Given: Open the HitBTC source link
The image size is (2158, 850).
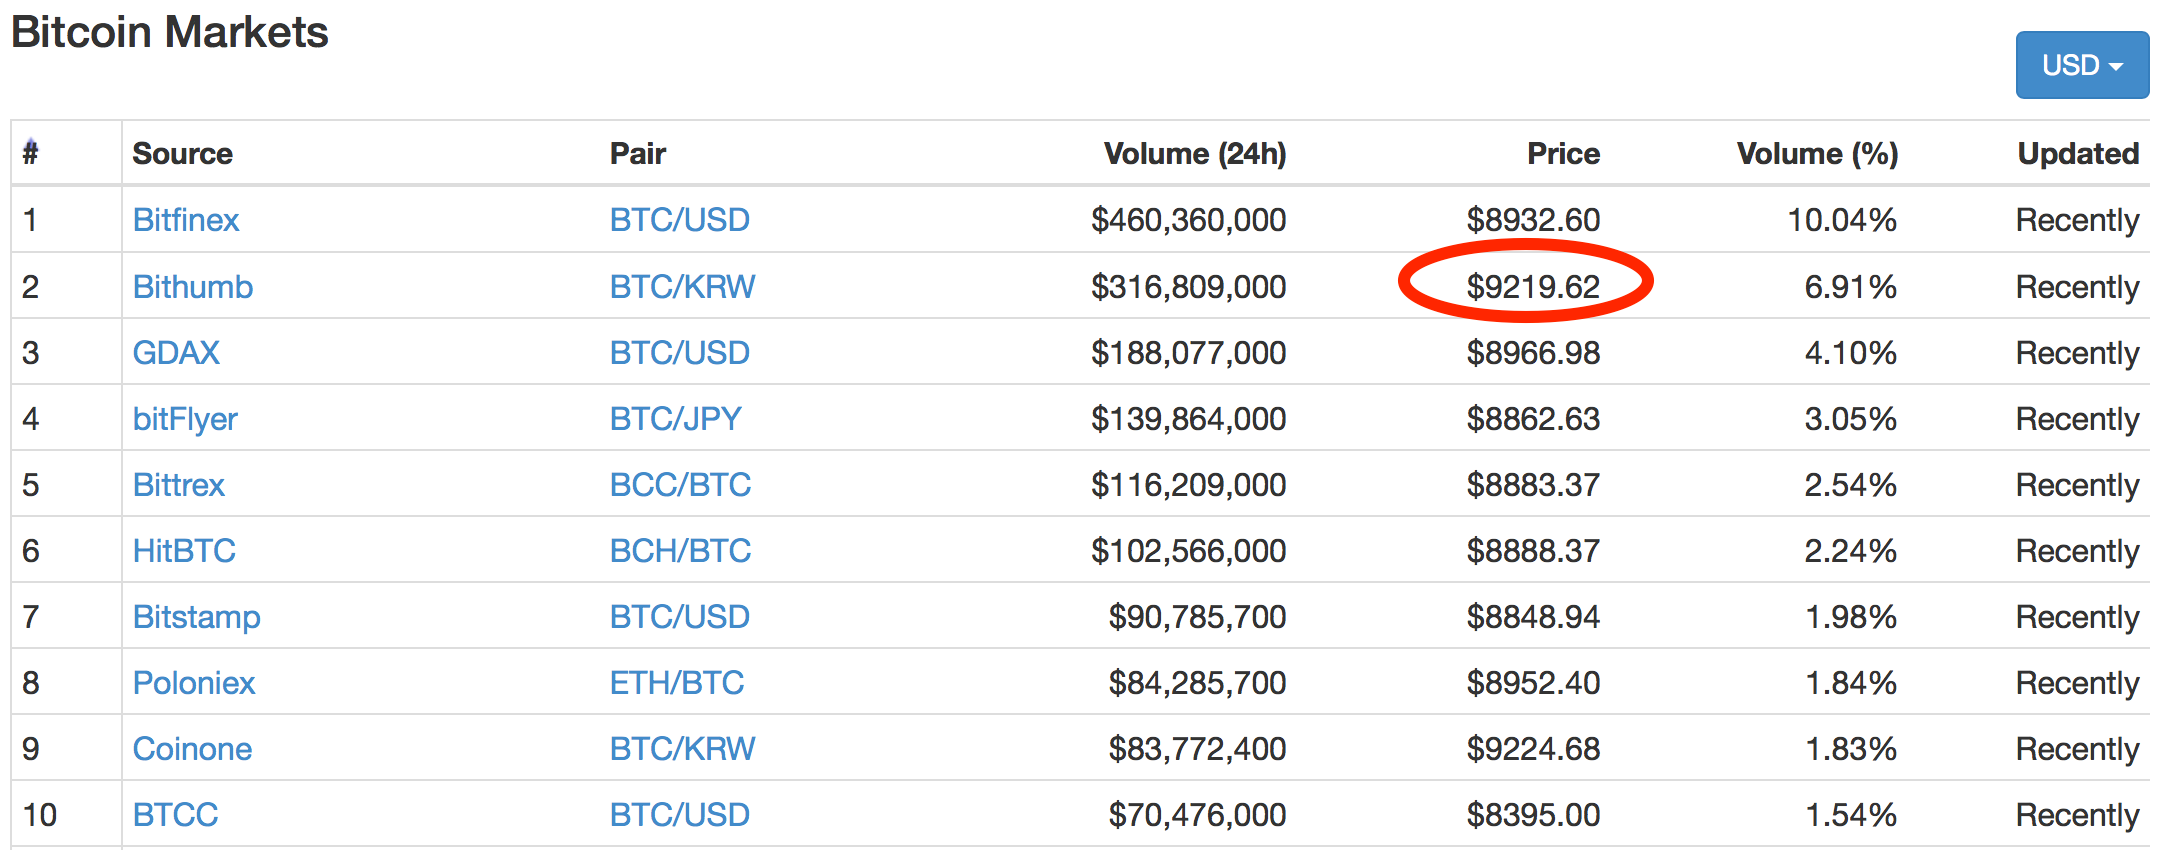Looking at the screenshot, I should tap(184, 551).
